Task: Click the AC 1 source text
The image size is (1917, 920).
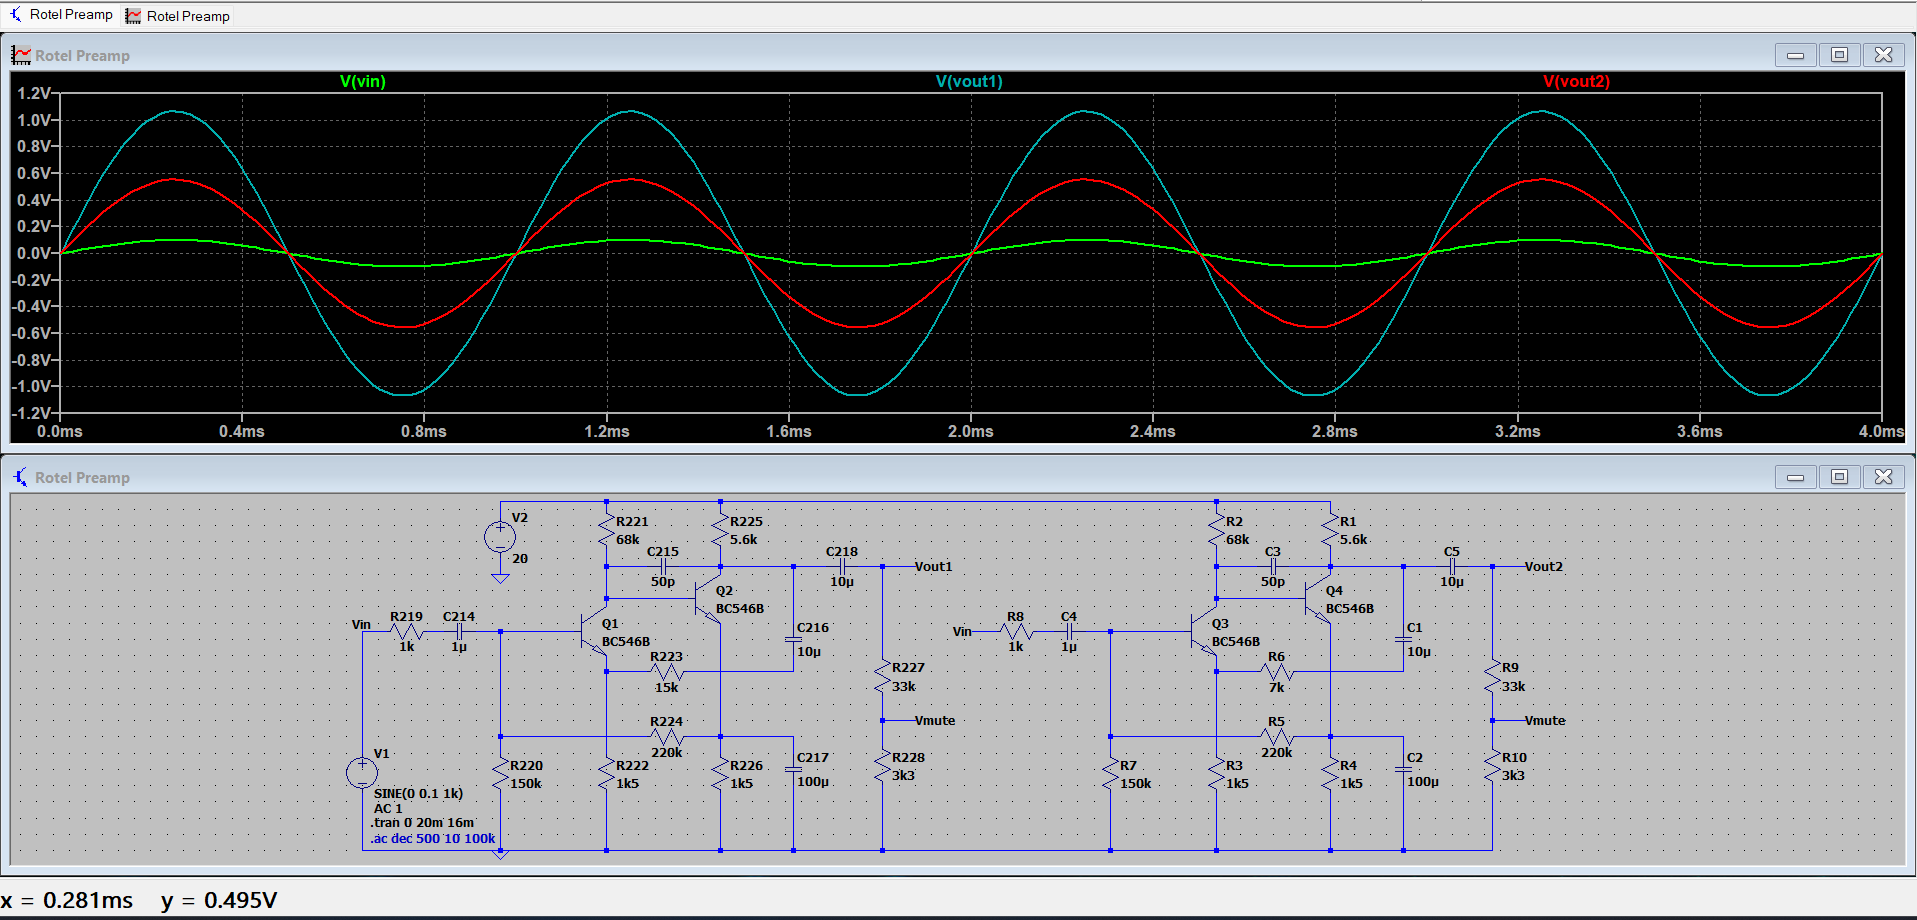Action: click(388, 808)
